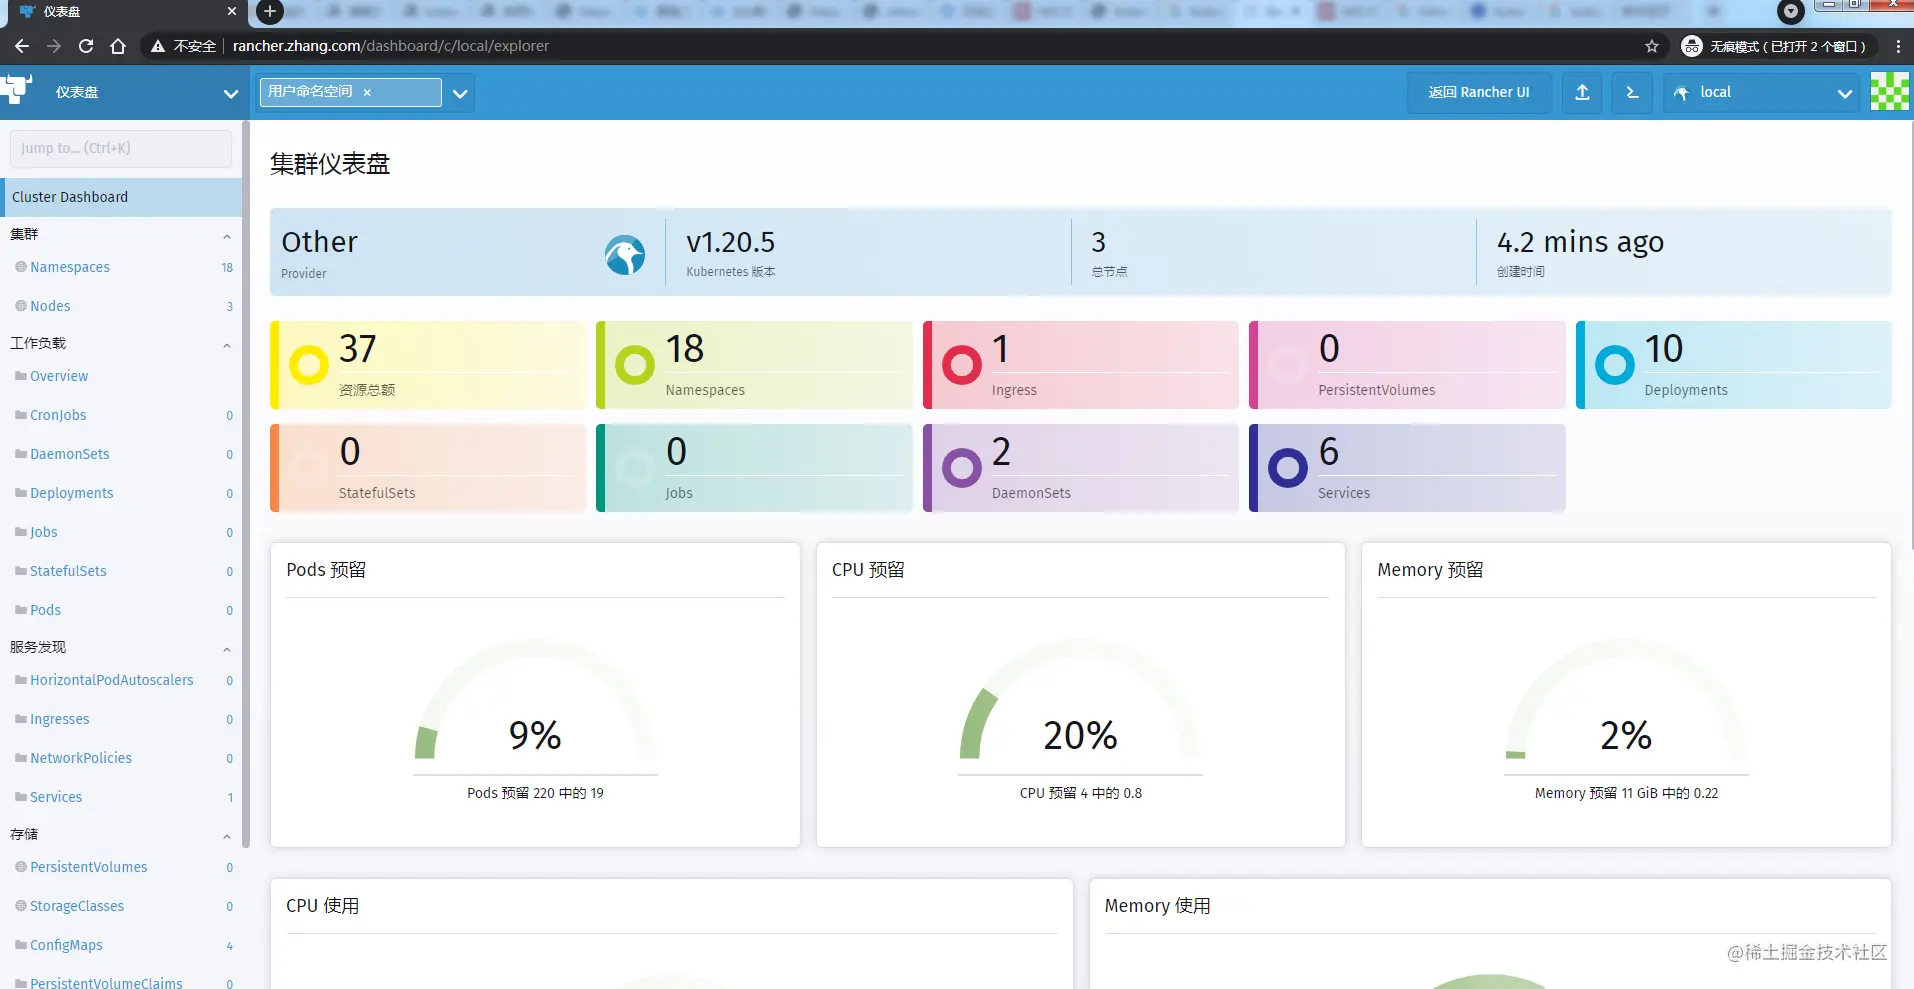1914x989 pixels.
Task: Open PersistentVolumes in sidebar
Action: pos(88,867)
